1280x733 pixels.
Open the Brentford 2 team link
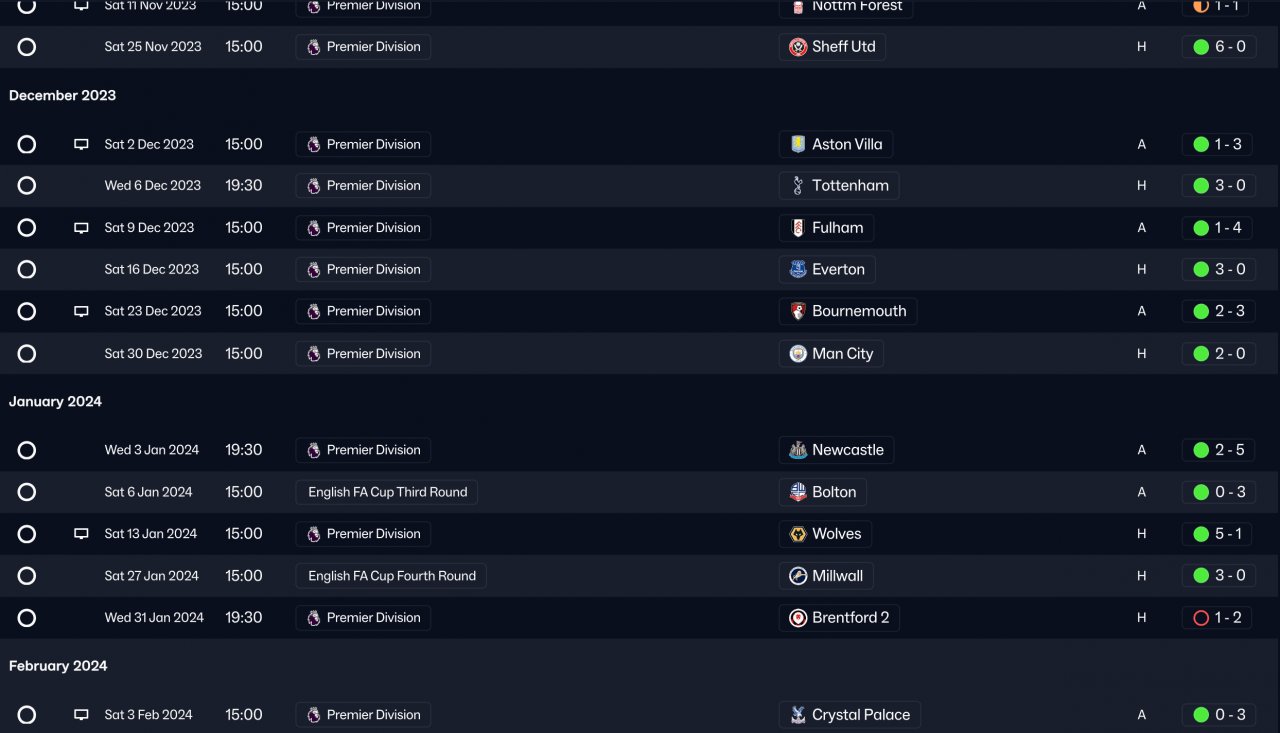(850, 618)
